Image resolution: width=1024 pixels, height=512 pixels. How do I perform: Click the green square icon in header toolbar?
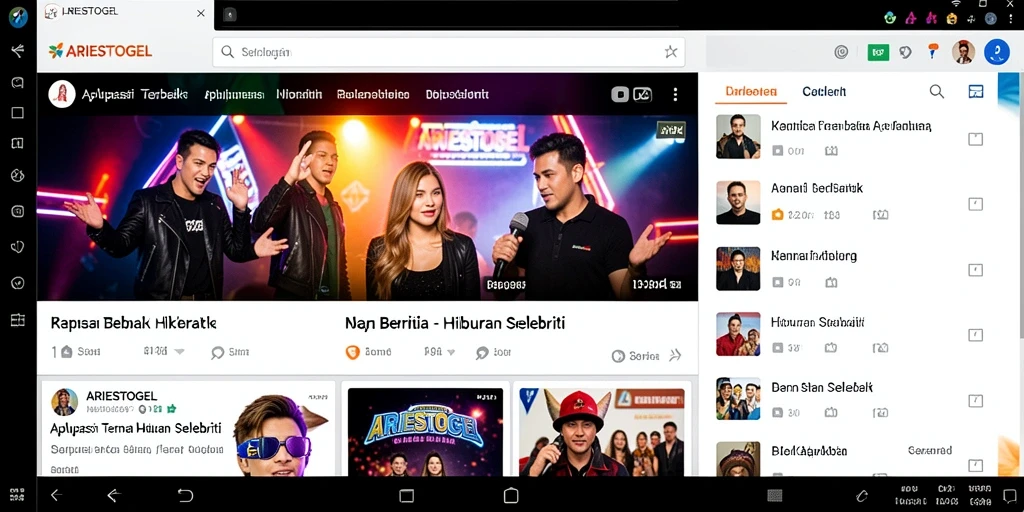pos(878,52)
